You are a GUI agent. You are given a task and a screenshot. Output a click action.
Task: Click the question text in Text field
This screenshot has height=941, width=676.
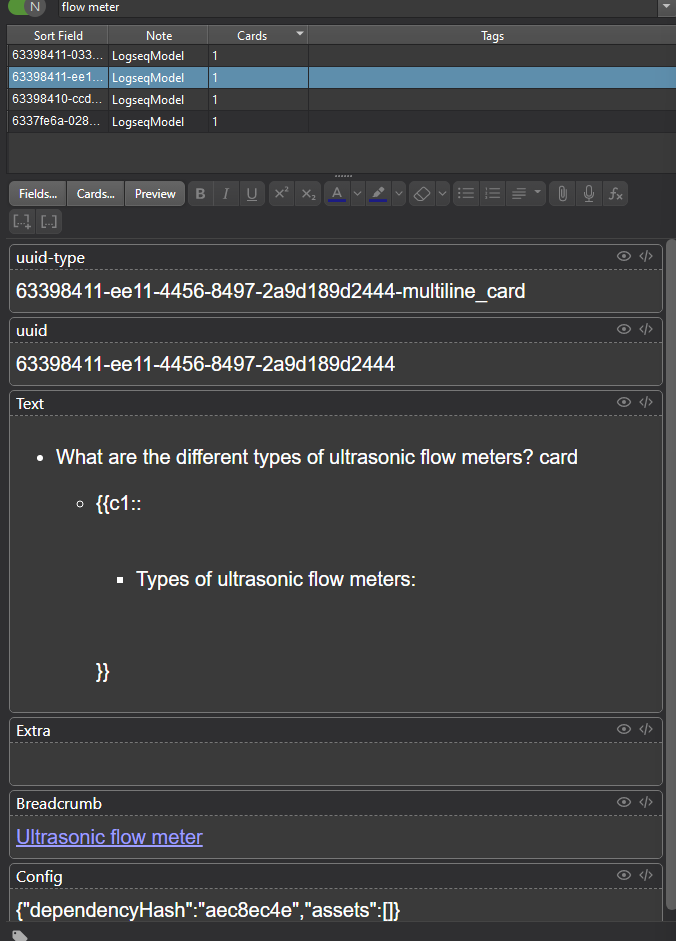(x=316, y=457)
